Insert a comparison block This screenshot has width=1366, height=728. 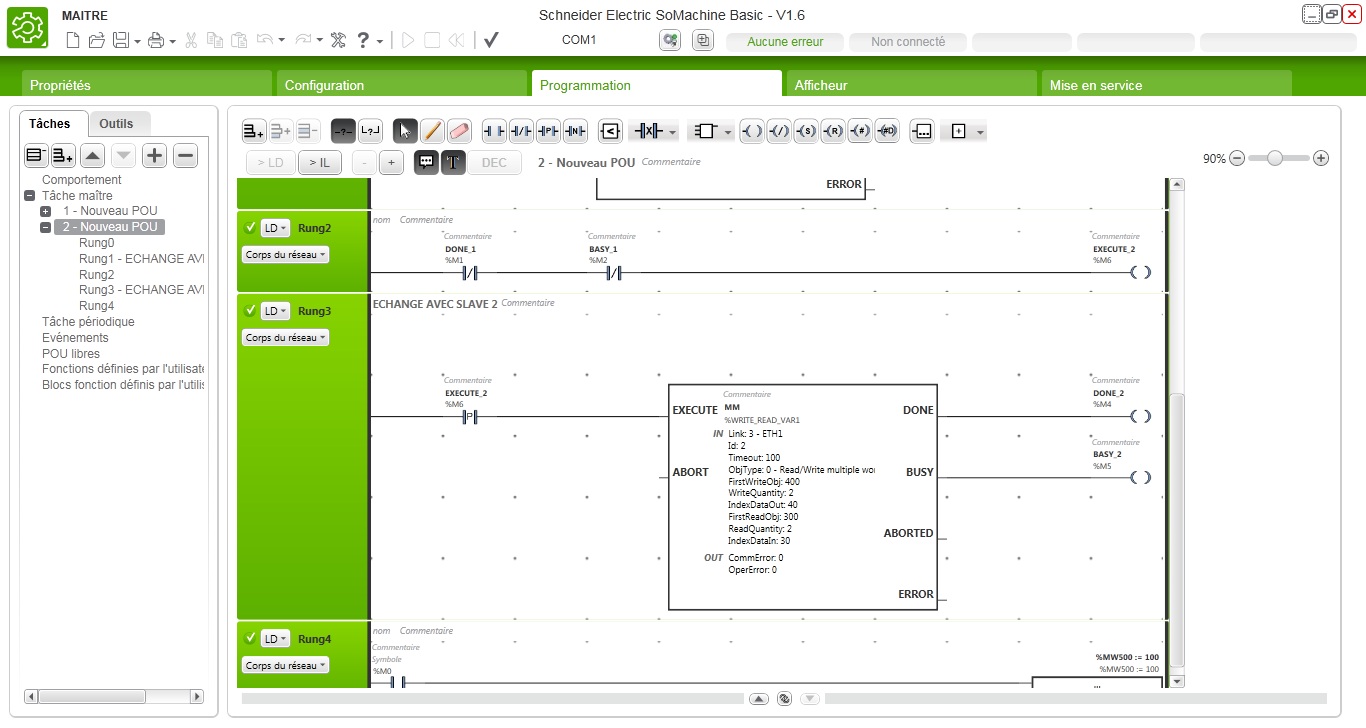click(x=611, y=131)
